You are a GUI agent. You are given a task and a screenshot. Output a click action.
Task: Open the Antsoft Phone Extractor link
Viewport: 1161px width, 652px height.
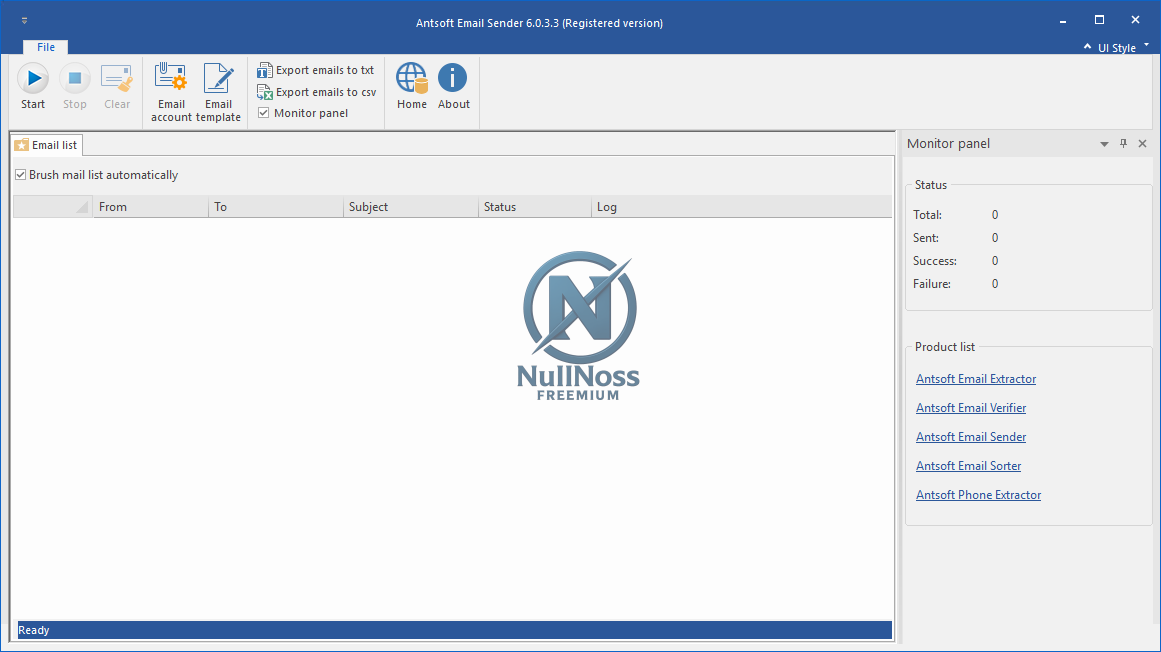(x=978, y=495)
